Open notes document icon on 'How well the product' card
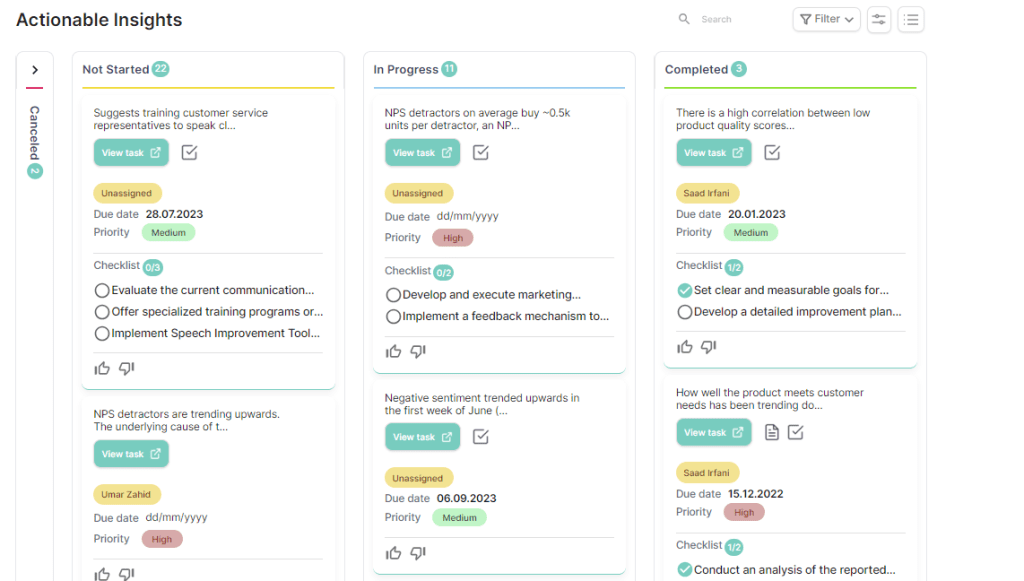This screenshot has height=581, width=1024. click(x=772, y=432)
